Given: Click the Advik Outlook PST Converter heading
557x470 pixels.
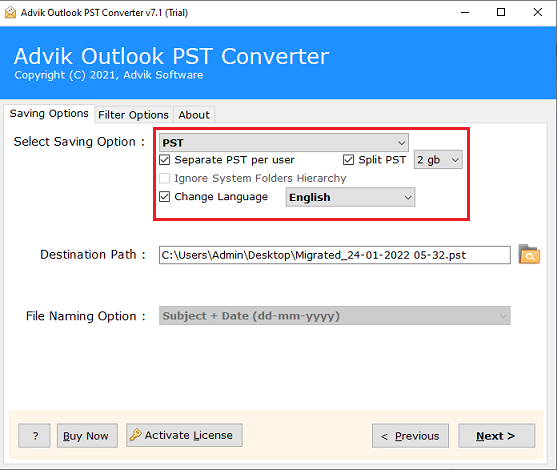Looking at the screenshot, I should (172, 56).
